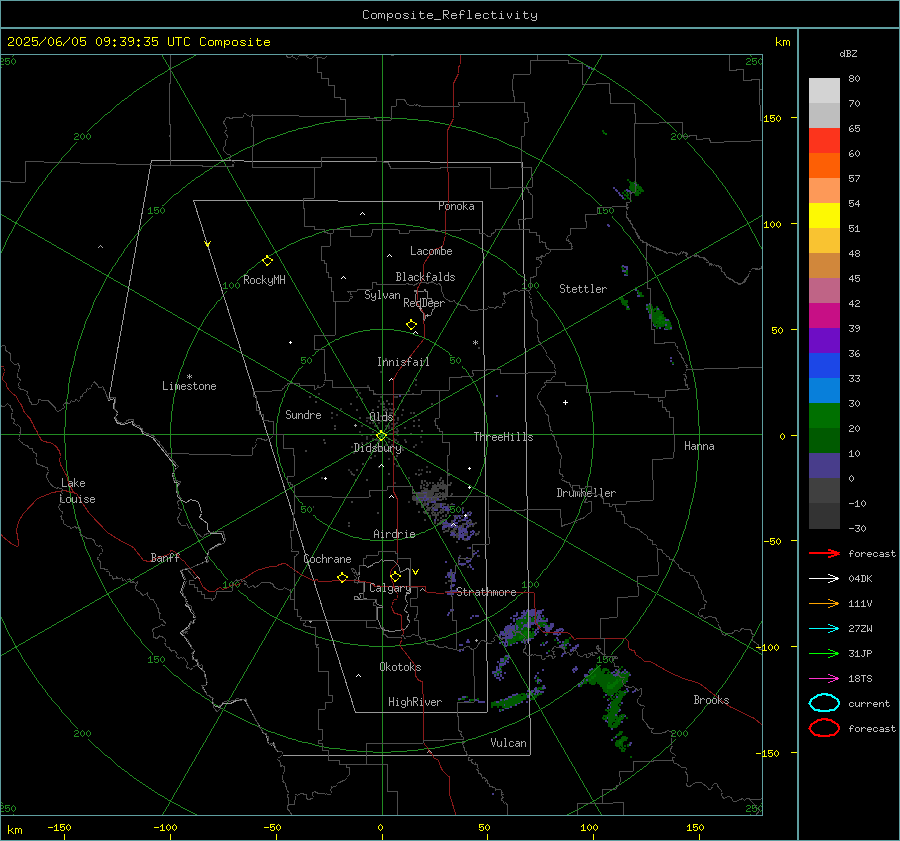Click the ThreeHills city label
Screen dimensions: 900x841
click(503, 437)
